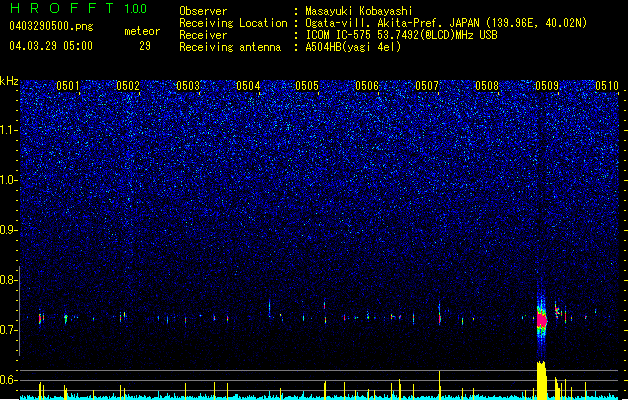Click the meteor count value 29
This screenshot has width=629, height=400.
pyautogui.click(x=145, y=46)
